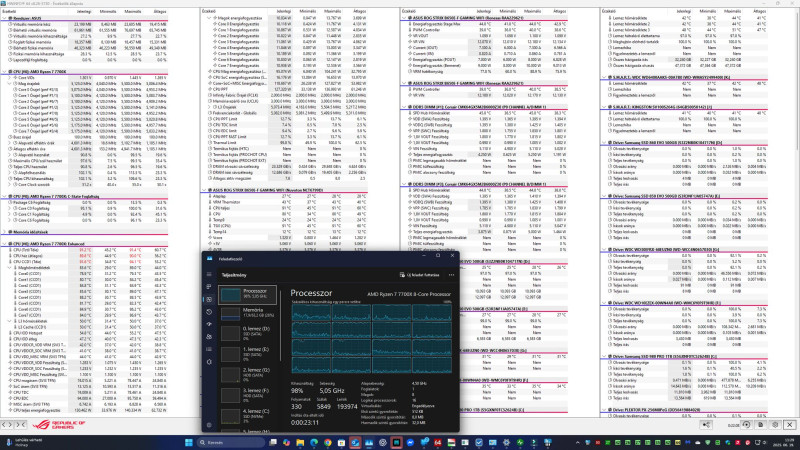Open Chrome browser from taskbar
800x450 pixels.
coord(328,442)
